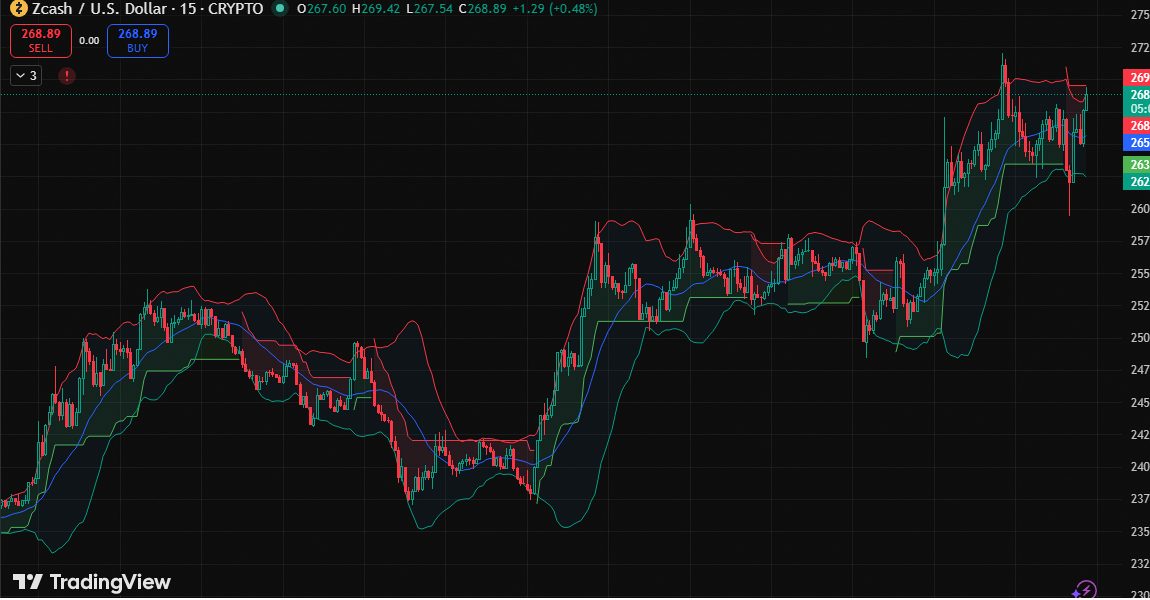The height and width of the screenshot is (600, 1150).
Task: Click the blue 268.89 BUY button
Action: (x=138, y=40)
